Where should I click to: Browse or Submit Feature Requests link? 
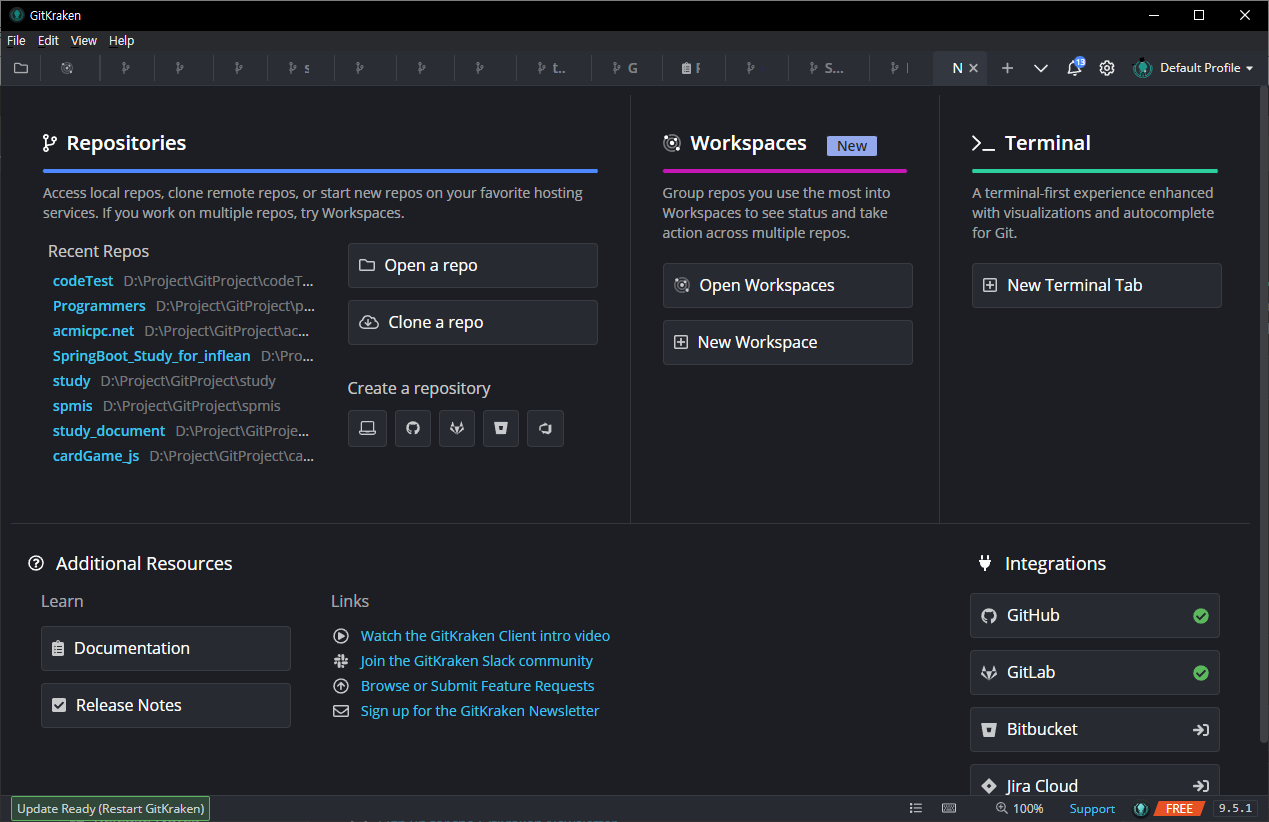477,686
